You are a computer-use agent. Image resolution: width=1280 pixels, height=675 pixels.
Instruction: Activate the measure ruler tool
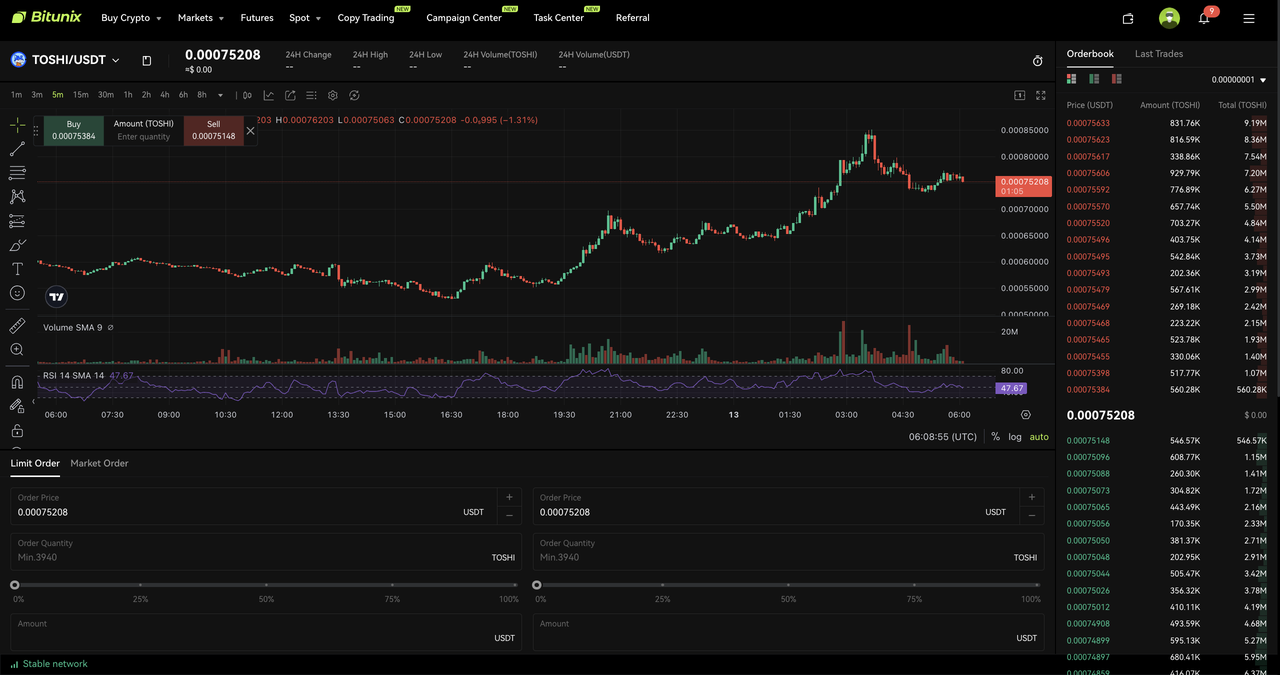pyautogui.click(x=16, y=325)
